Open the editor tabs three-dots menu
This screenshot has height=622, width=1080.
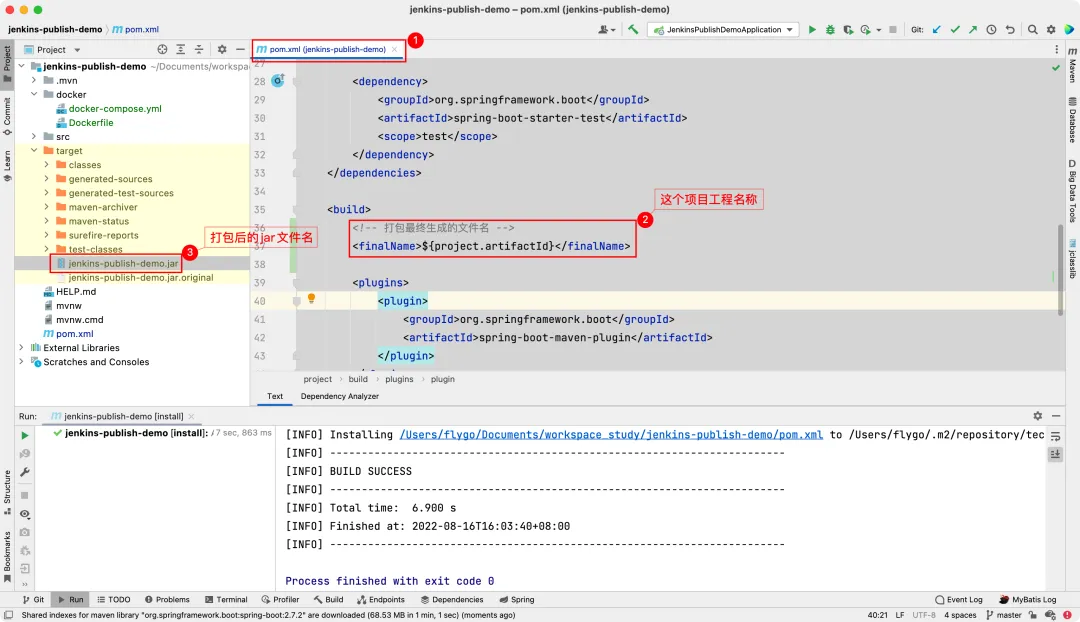(1057, 50)
